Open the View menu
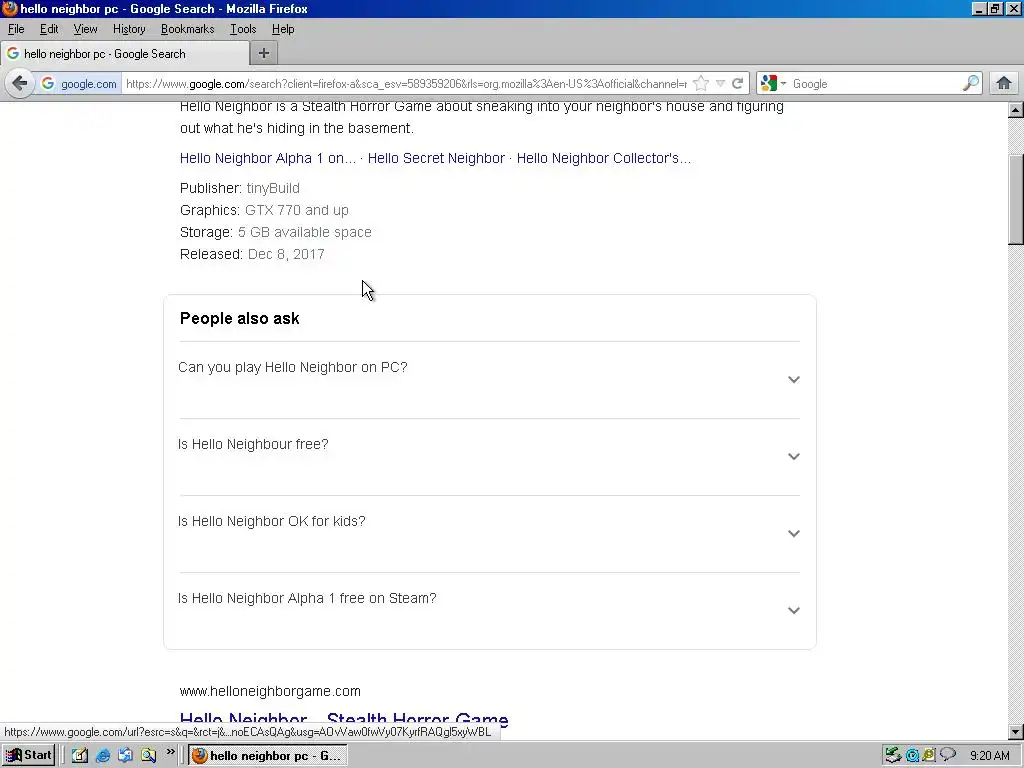This screenshot has height=768, width=1024. [x=86, y=29]
